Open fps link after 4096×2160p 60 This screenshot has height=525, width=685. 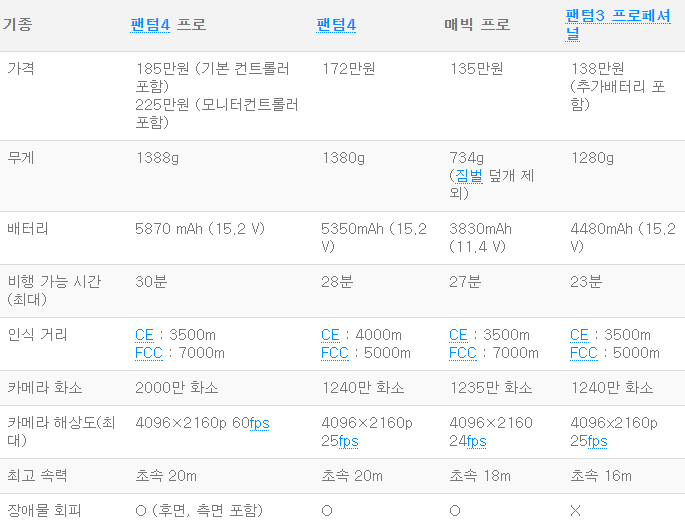coord(259,423)
